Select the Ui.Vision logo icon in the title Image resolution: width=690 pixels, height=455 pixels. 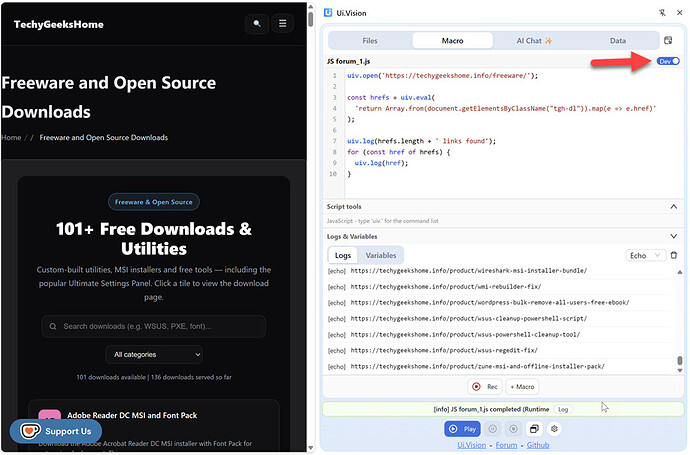(x=328, y=13)
